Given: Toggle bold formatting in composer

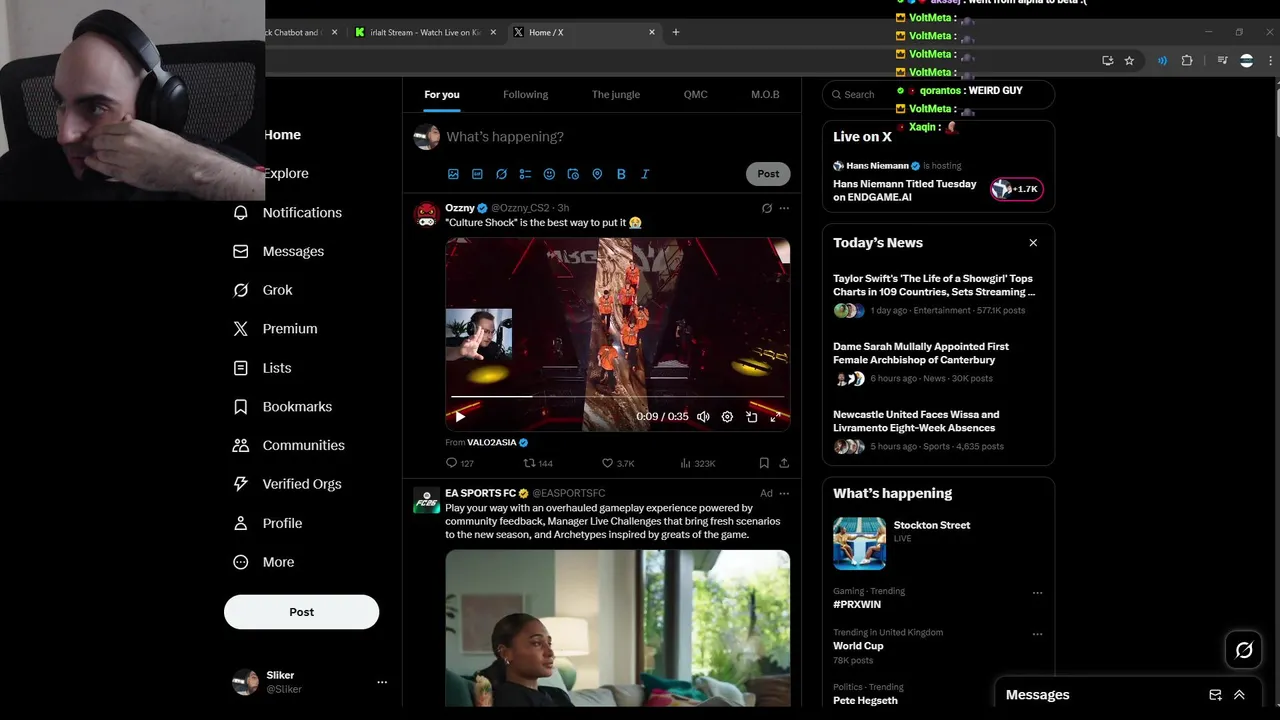Looking at the screenshot, I should coord(621,174).
